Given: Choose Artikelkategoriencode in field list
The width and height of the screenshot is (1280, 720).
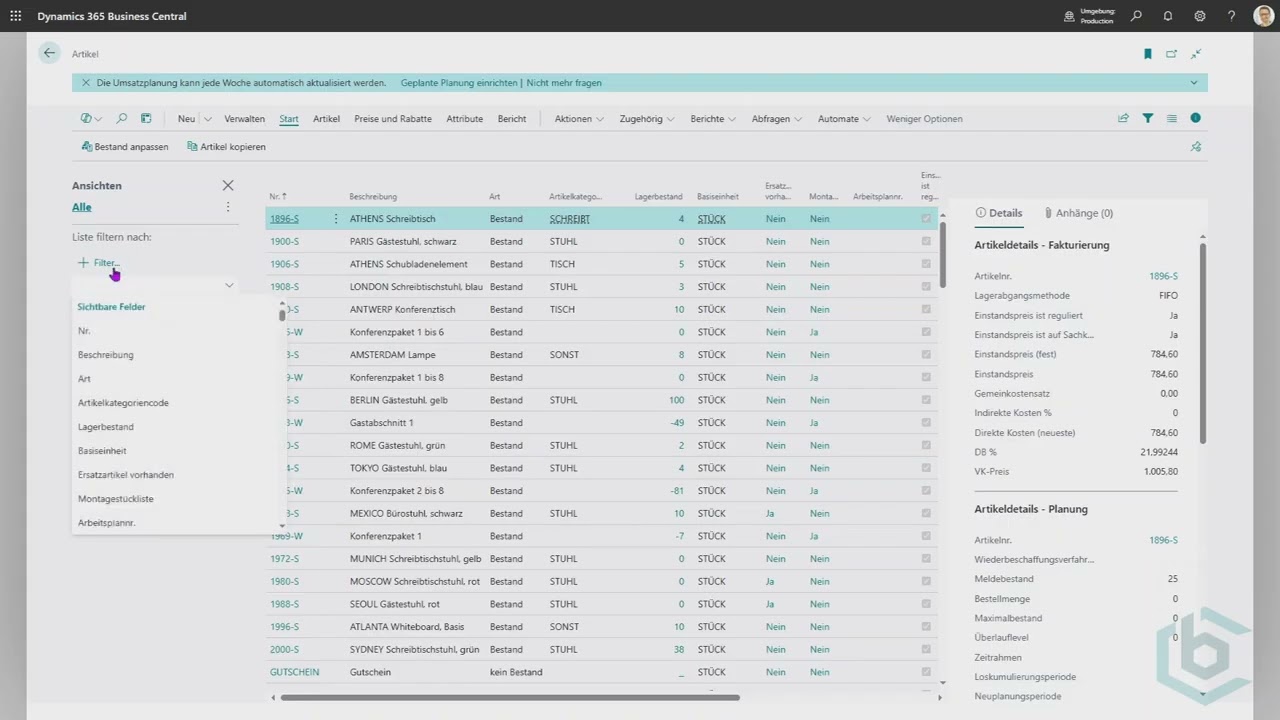Looking at the screenshot, I should [123, 403].
